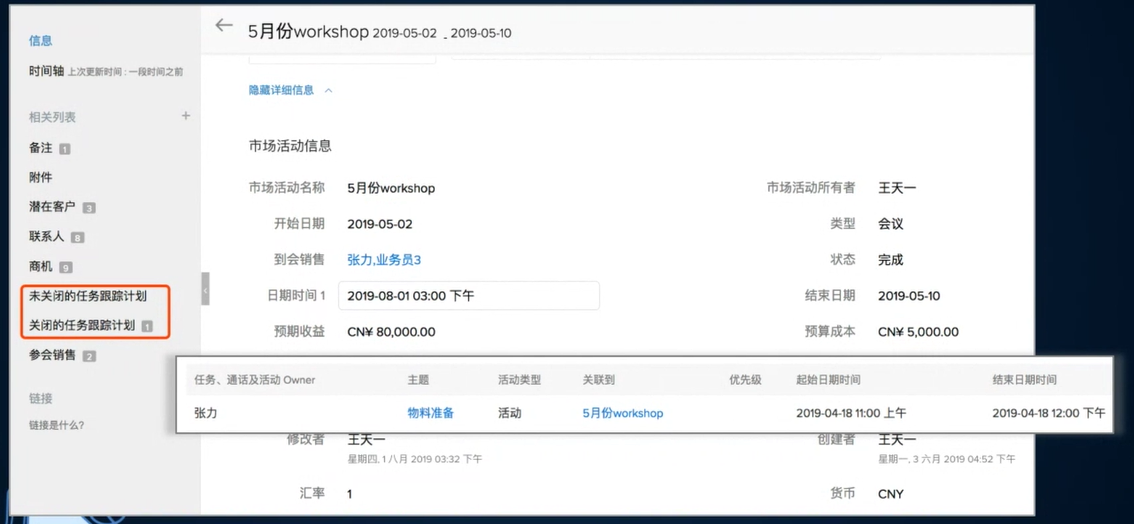Open 参会销售 related list
This screenshot has height=524, width=1134.
coord(52,355)
